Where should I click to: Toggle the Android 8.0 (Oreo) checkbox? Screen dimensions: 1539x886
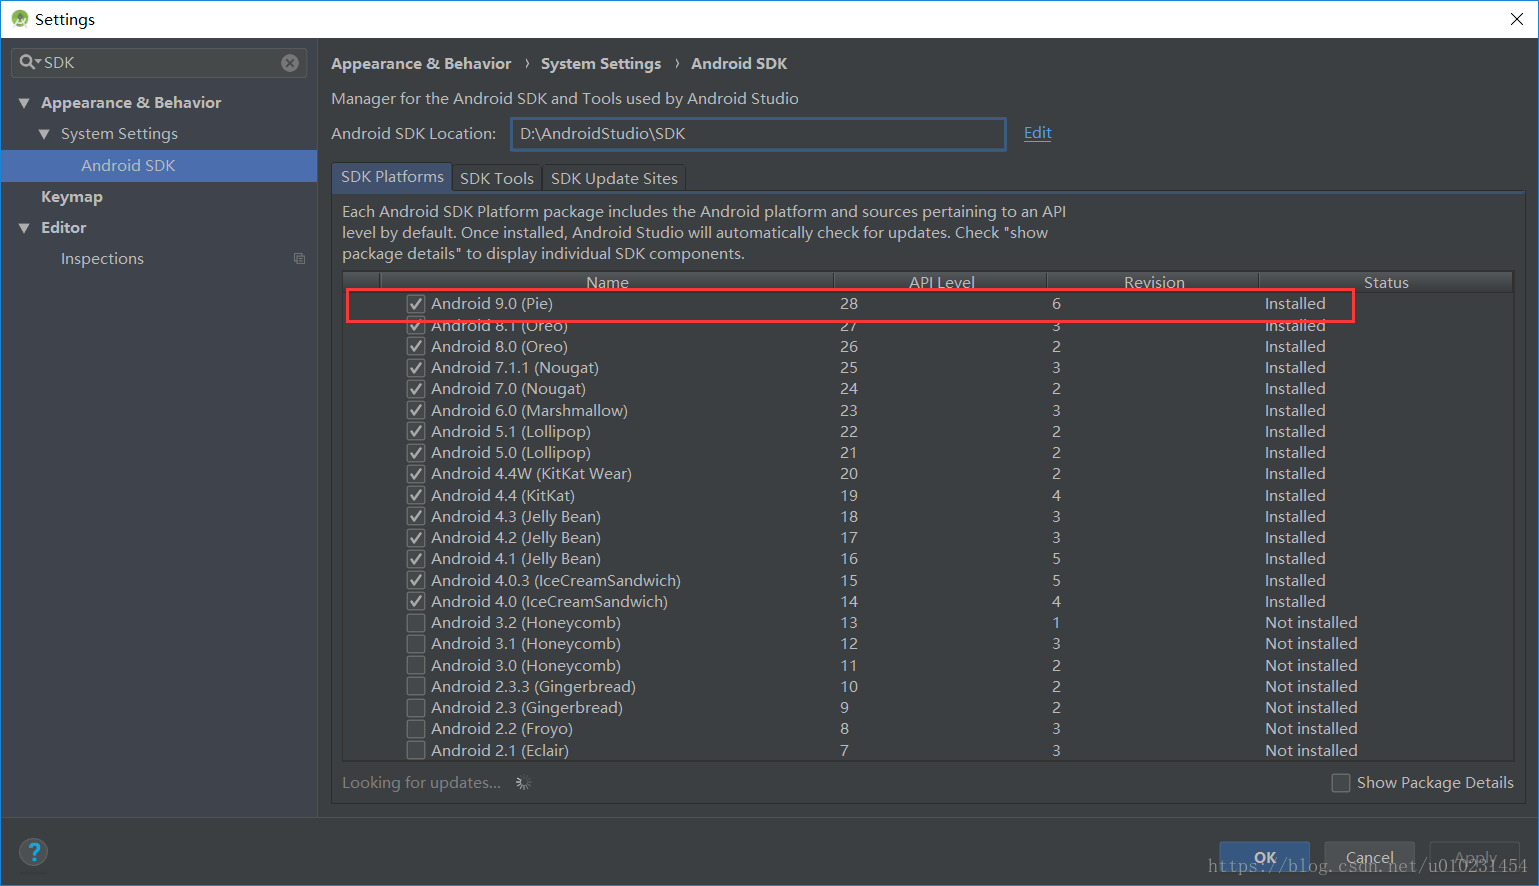click(x=416, y=347)
